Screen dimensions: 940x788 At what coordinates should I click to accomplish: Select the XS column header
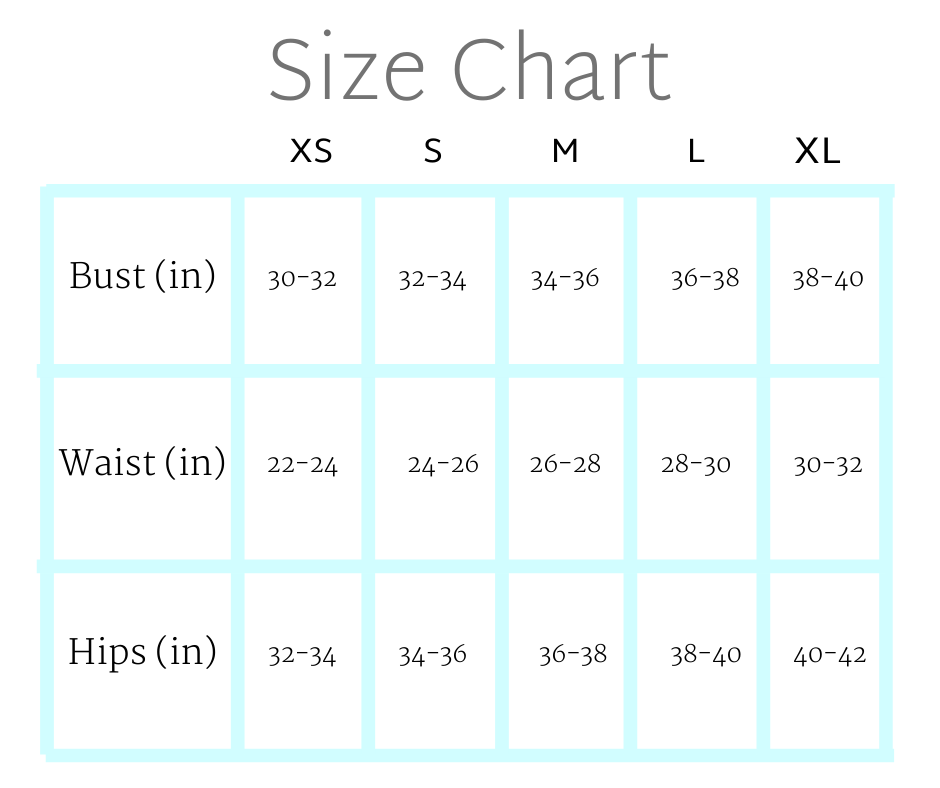(311, 152)
